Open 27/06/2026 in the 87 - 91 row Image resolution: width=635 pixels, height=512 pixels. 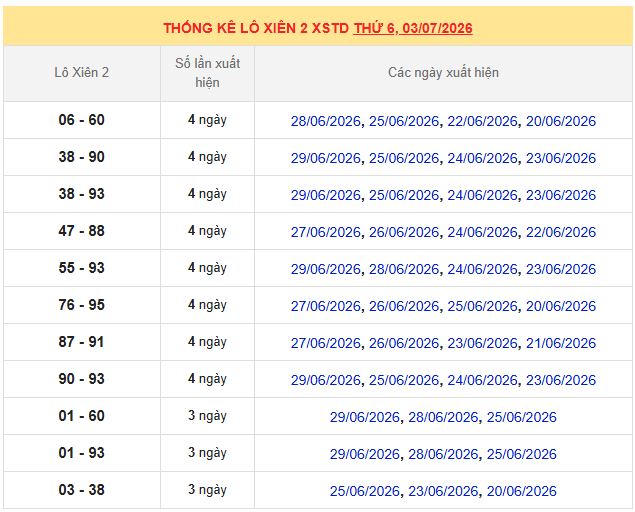click(326, 343)
